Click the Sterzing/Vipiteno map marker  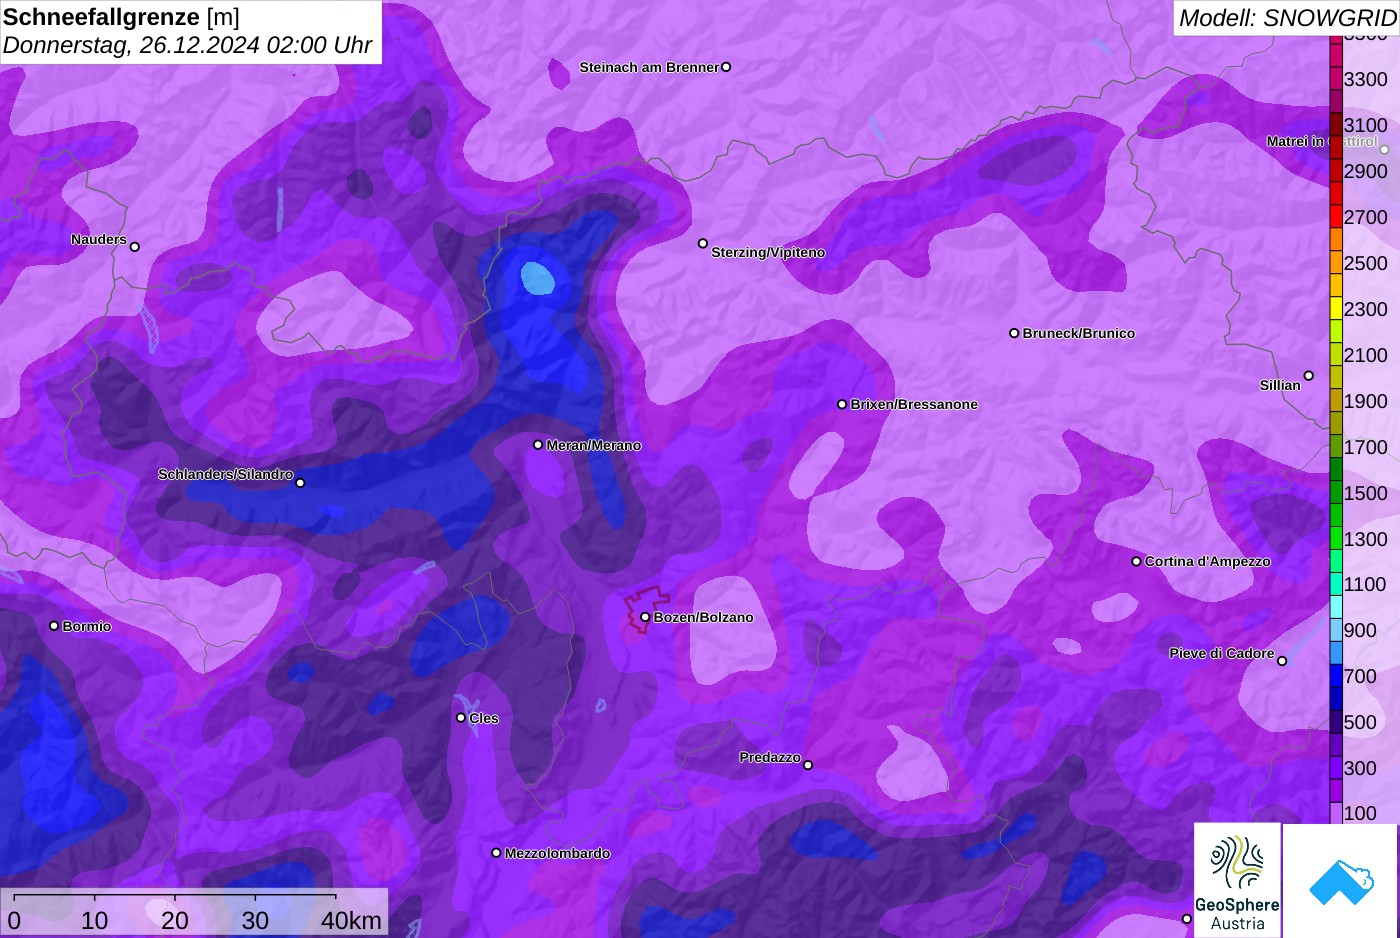tap(703, 243)
